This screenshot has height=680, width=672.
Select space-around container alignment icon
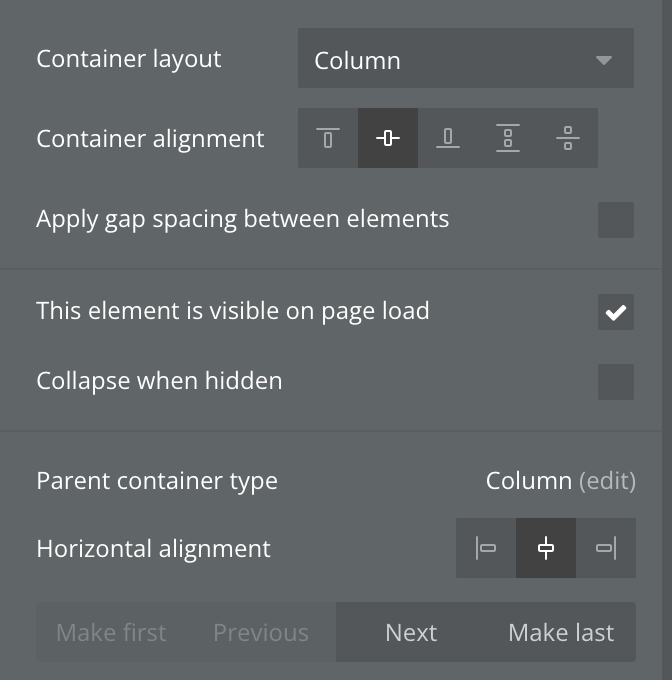pyautogui.click(x=567, y=138)
